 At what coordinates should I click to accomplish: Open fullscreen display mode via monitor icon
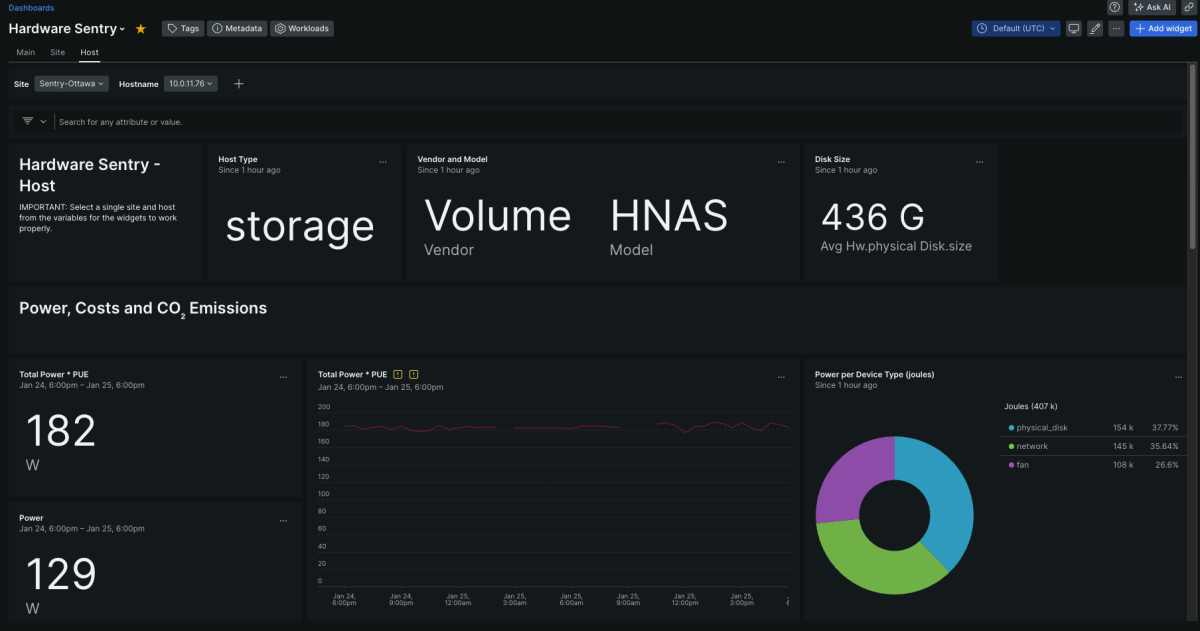[x=1073, y=28]
